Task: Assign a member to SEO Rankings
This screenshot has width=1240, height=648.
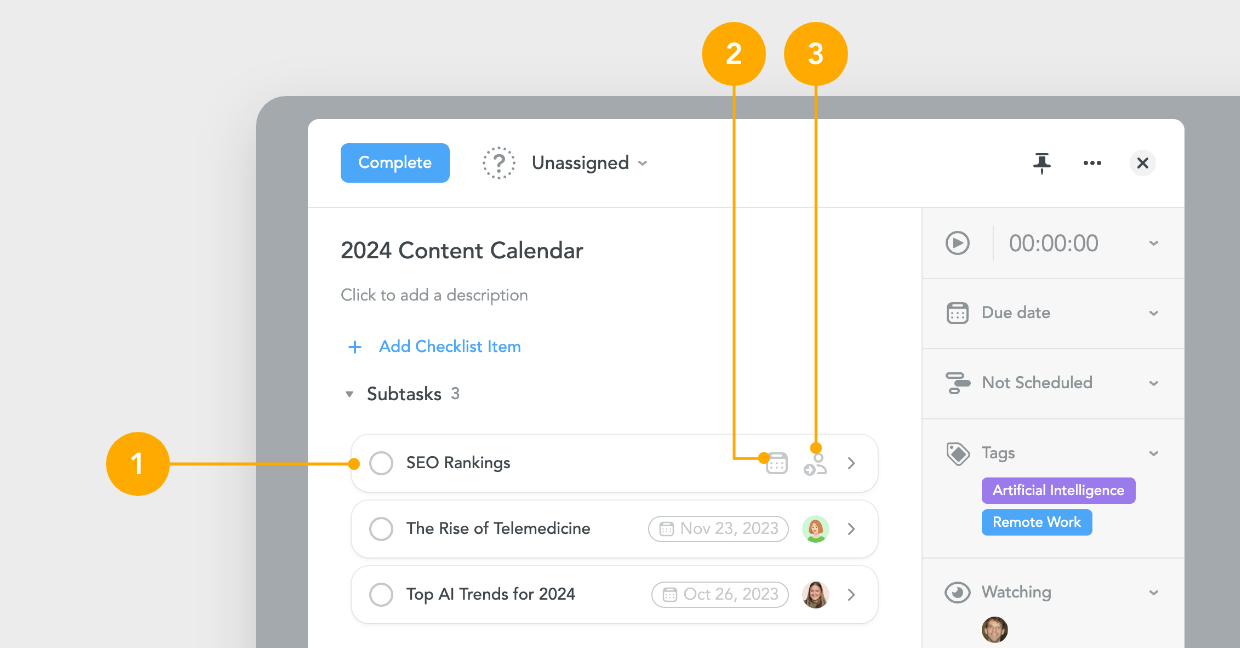Action: [815, 463]
